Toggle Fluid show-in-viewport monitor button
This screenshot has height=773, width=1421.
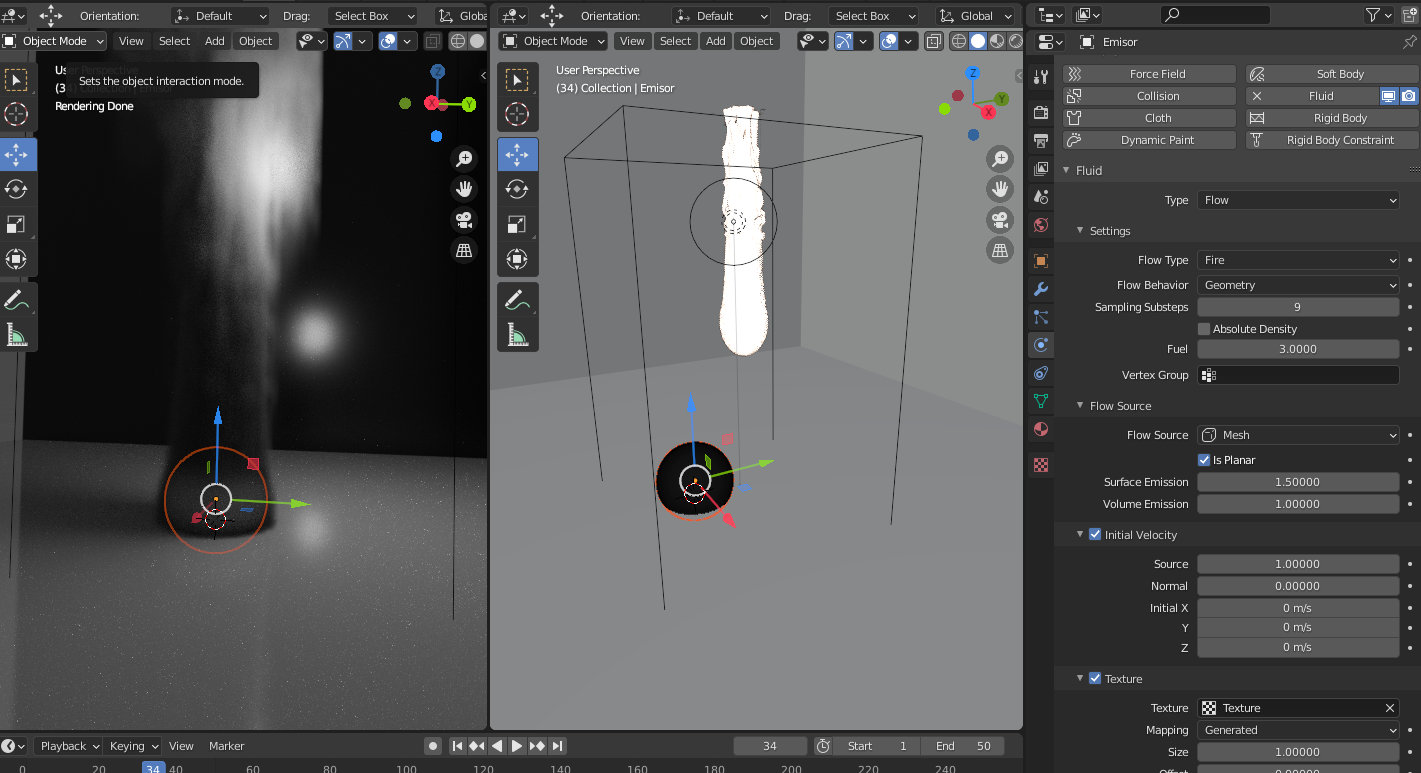pyautogui.click(x=1388, y=96)
